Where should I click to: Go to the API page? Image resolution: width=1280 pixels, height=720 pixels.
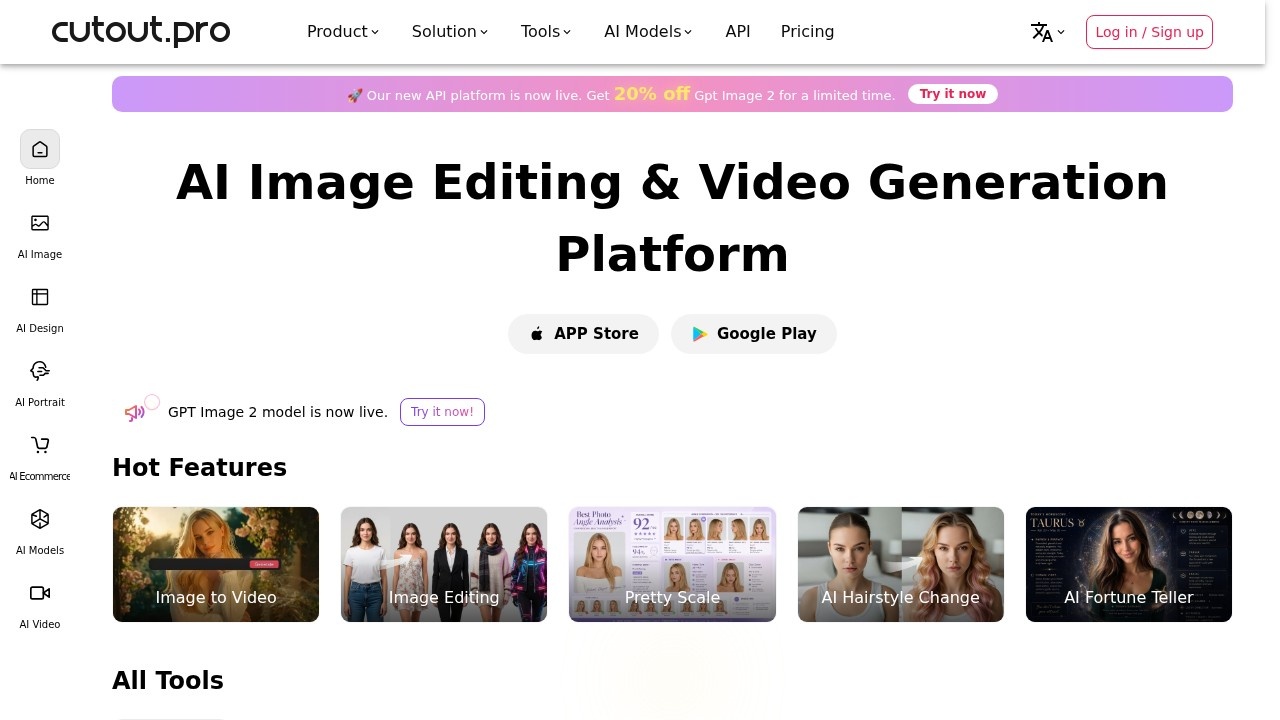click(x=738, y=32)
